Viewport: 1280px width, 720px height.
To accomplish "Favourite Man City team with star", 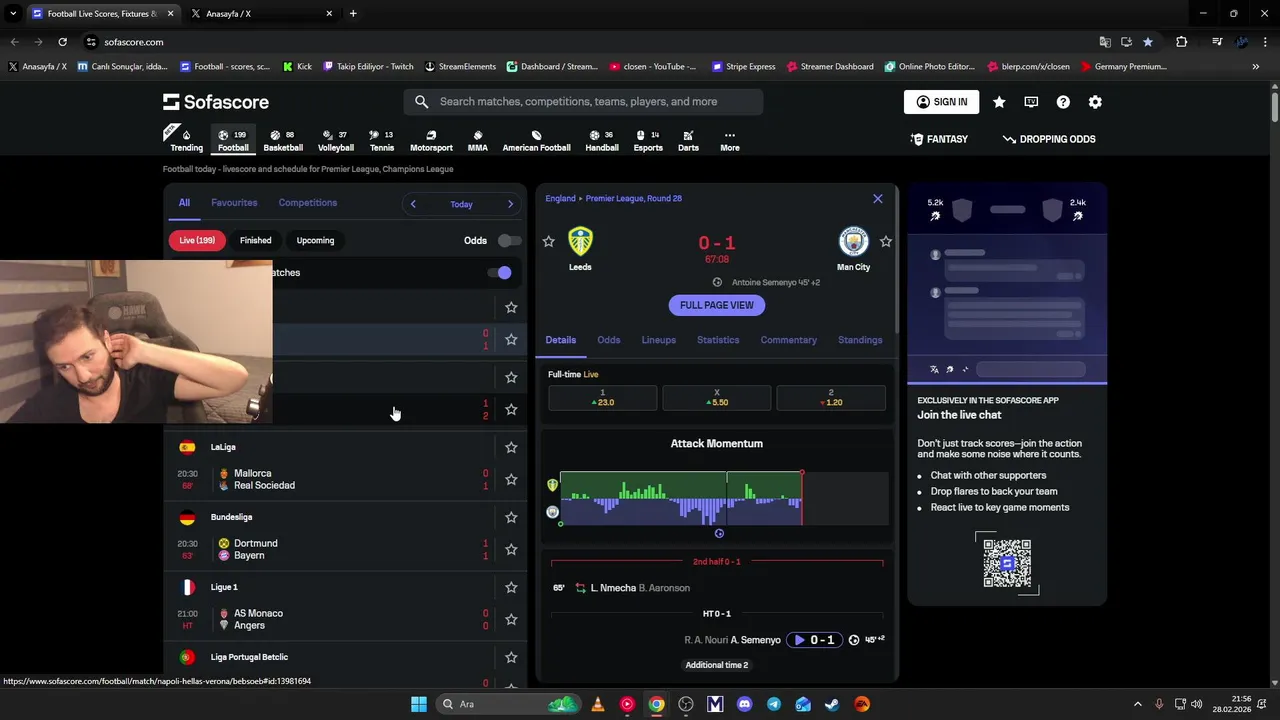I will (x=885, y=242).
